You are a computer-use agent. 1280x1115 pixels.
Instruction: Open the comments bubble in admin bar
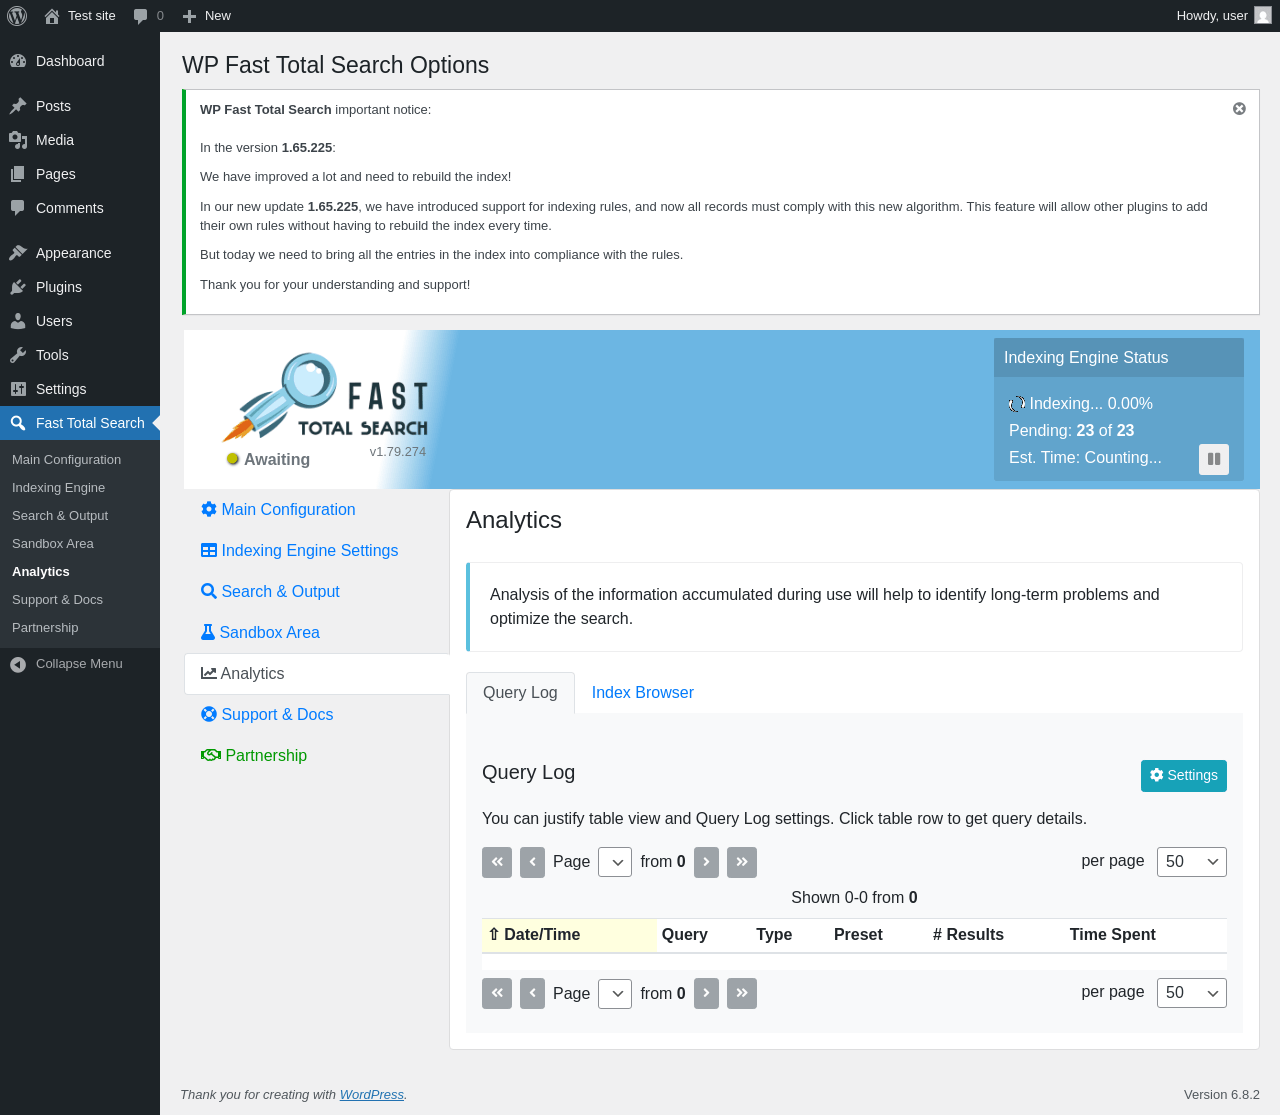pos(148,16)
